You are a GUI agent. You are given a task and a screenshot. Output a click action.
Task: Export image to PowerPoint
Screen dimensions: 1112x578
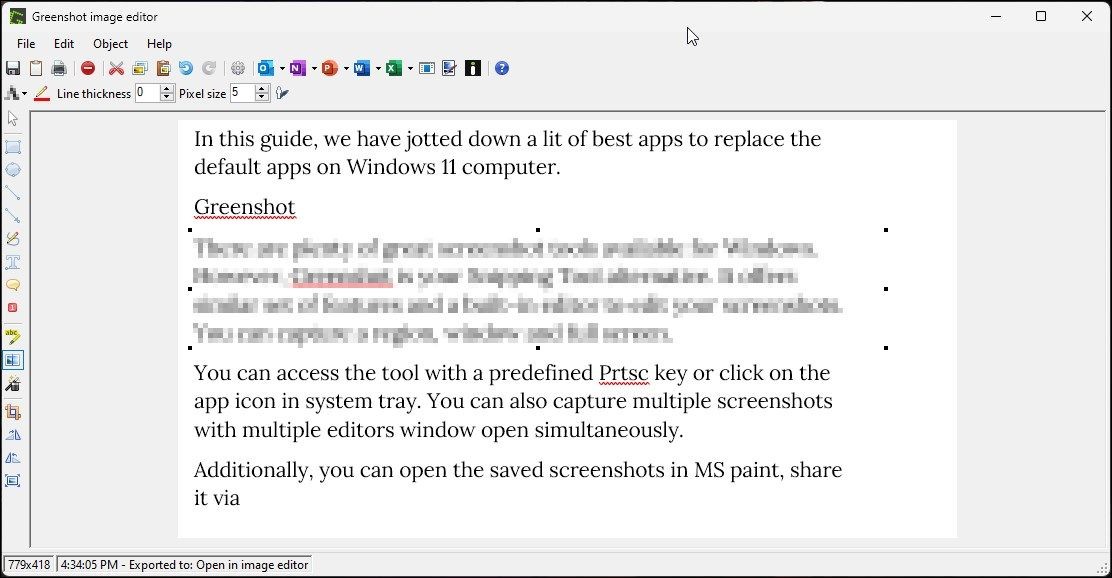coord(330,68)
